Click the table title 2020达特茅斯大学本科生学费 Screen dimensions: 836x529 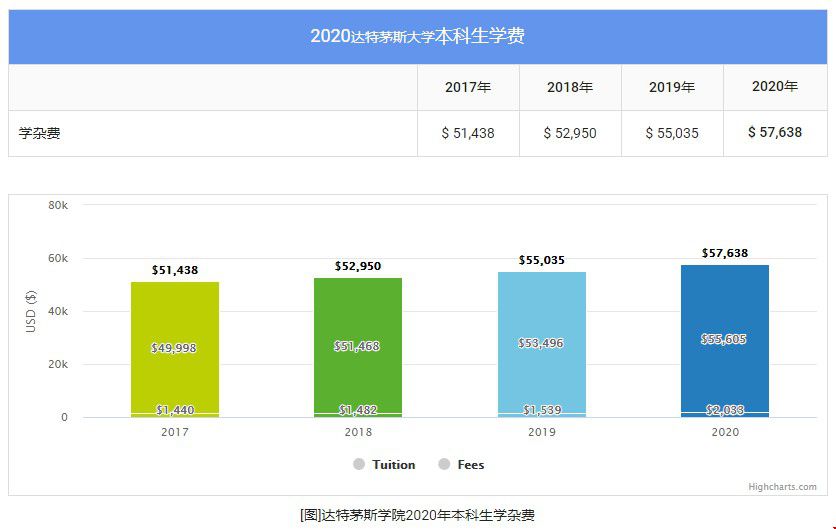point(417,36)
